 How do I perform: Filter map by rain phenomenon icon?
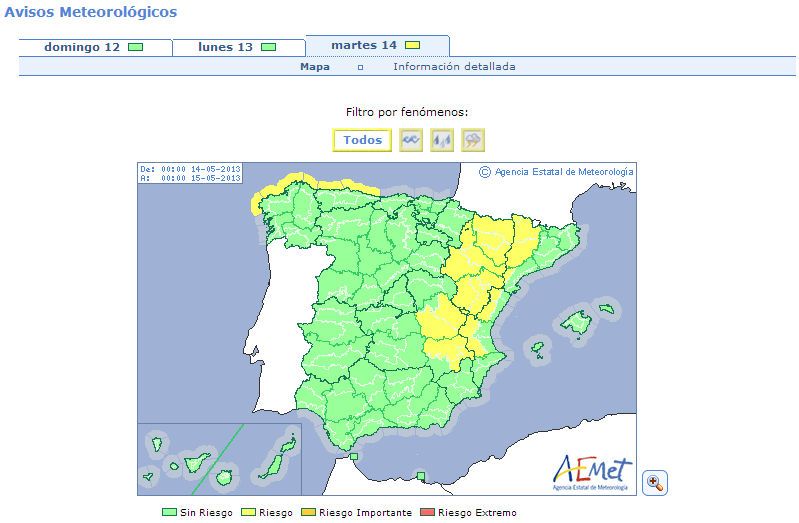coord(442,140)
